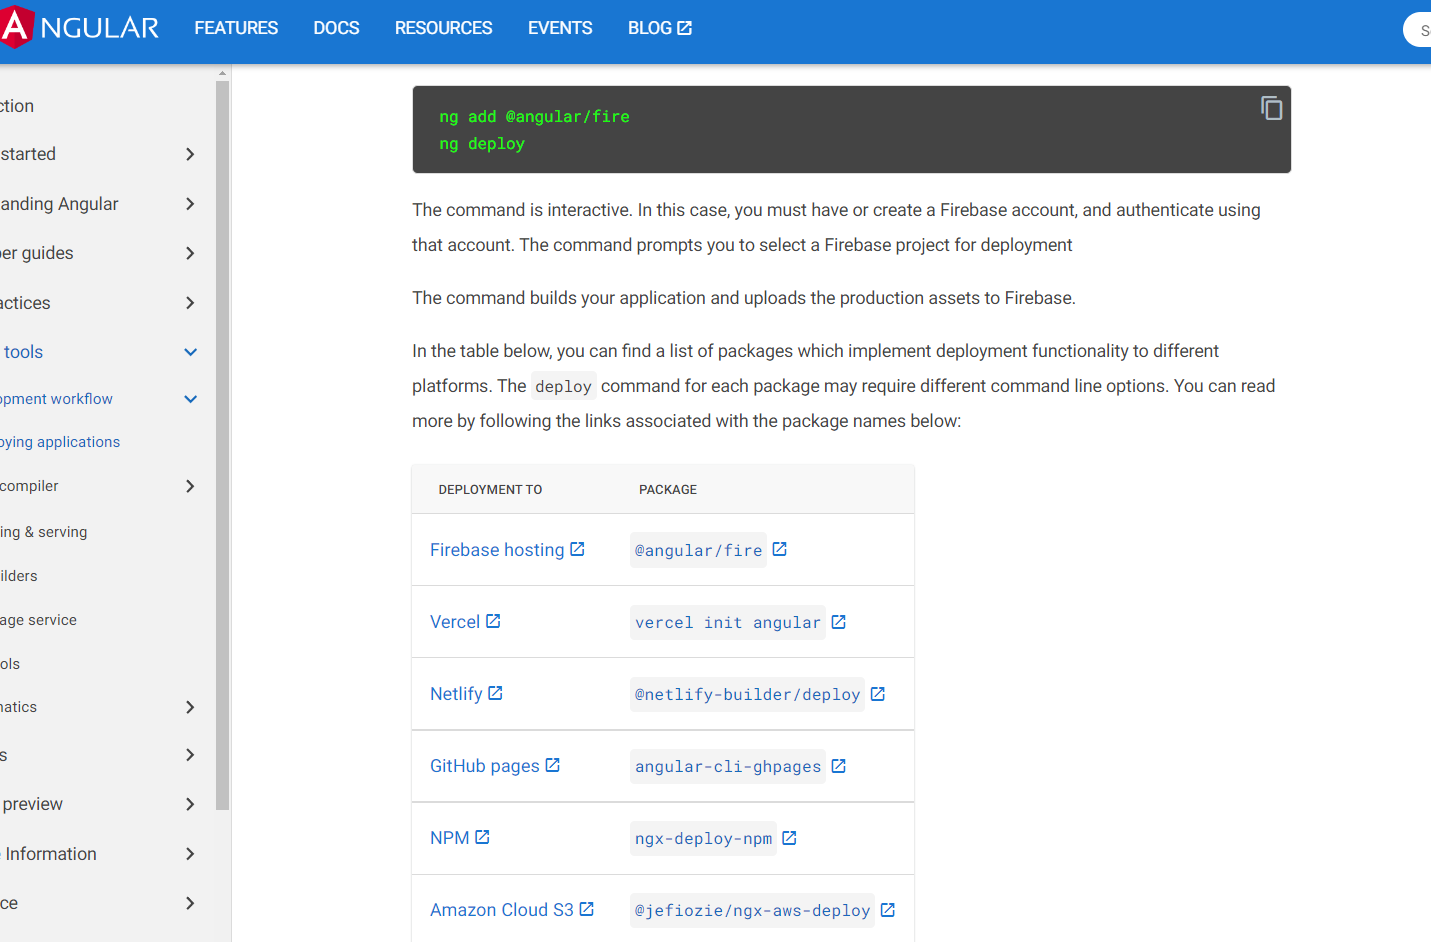Expand the 'anding Angular' sidebar chevron

pyautogui.click(x=190, y=204)
